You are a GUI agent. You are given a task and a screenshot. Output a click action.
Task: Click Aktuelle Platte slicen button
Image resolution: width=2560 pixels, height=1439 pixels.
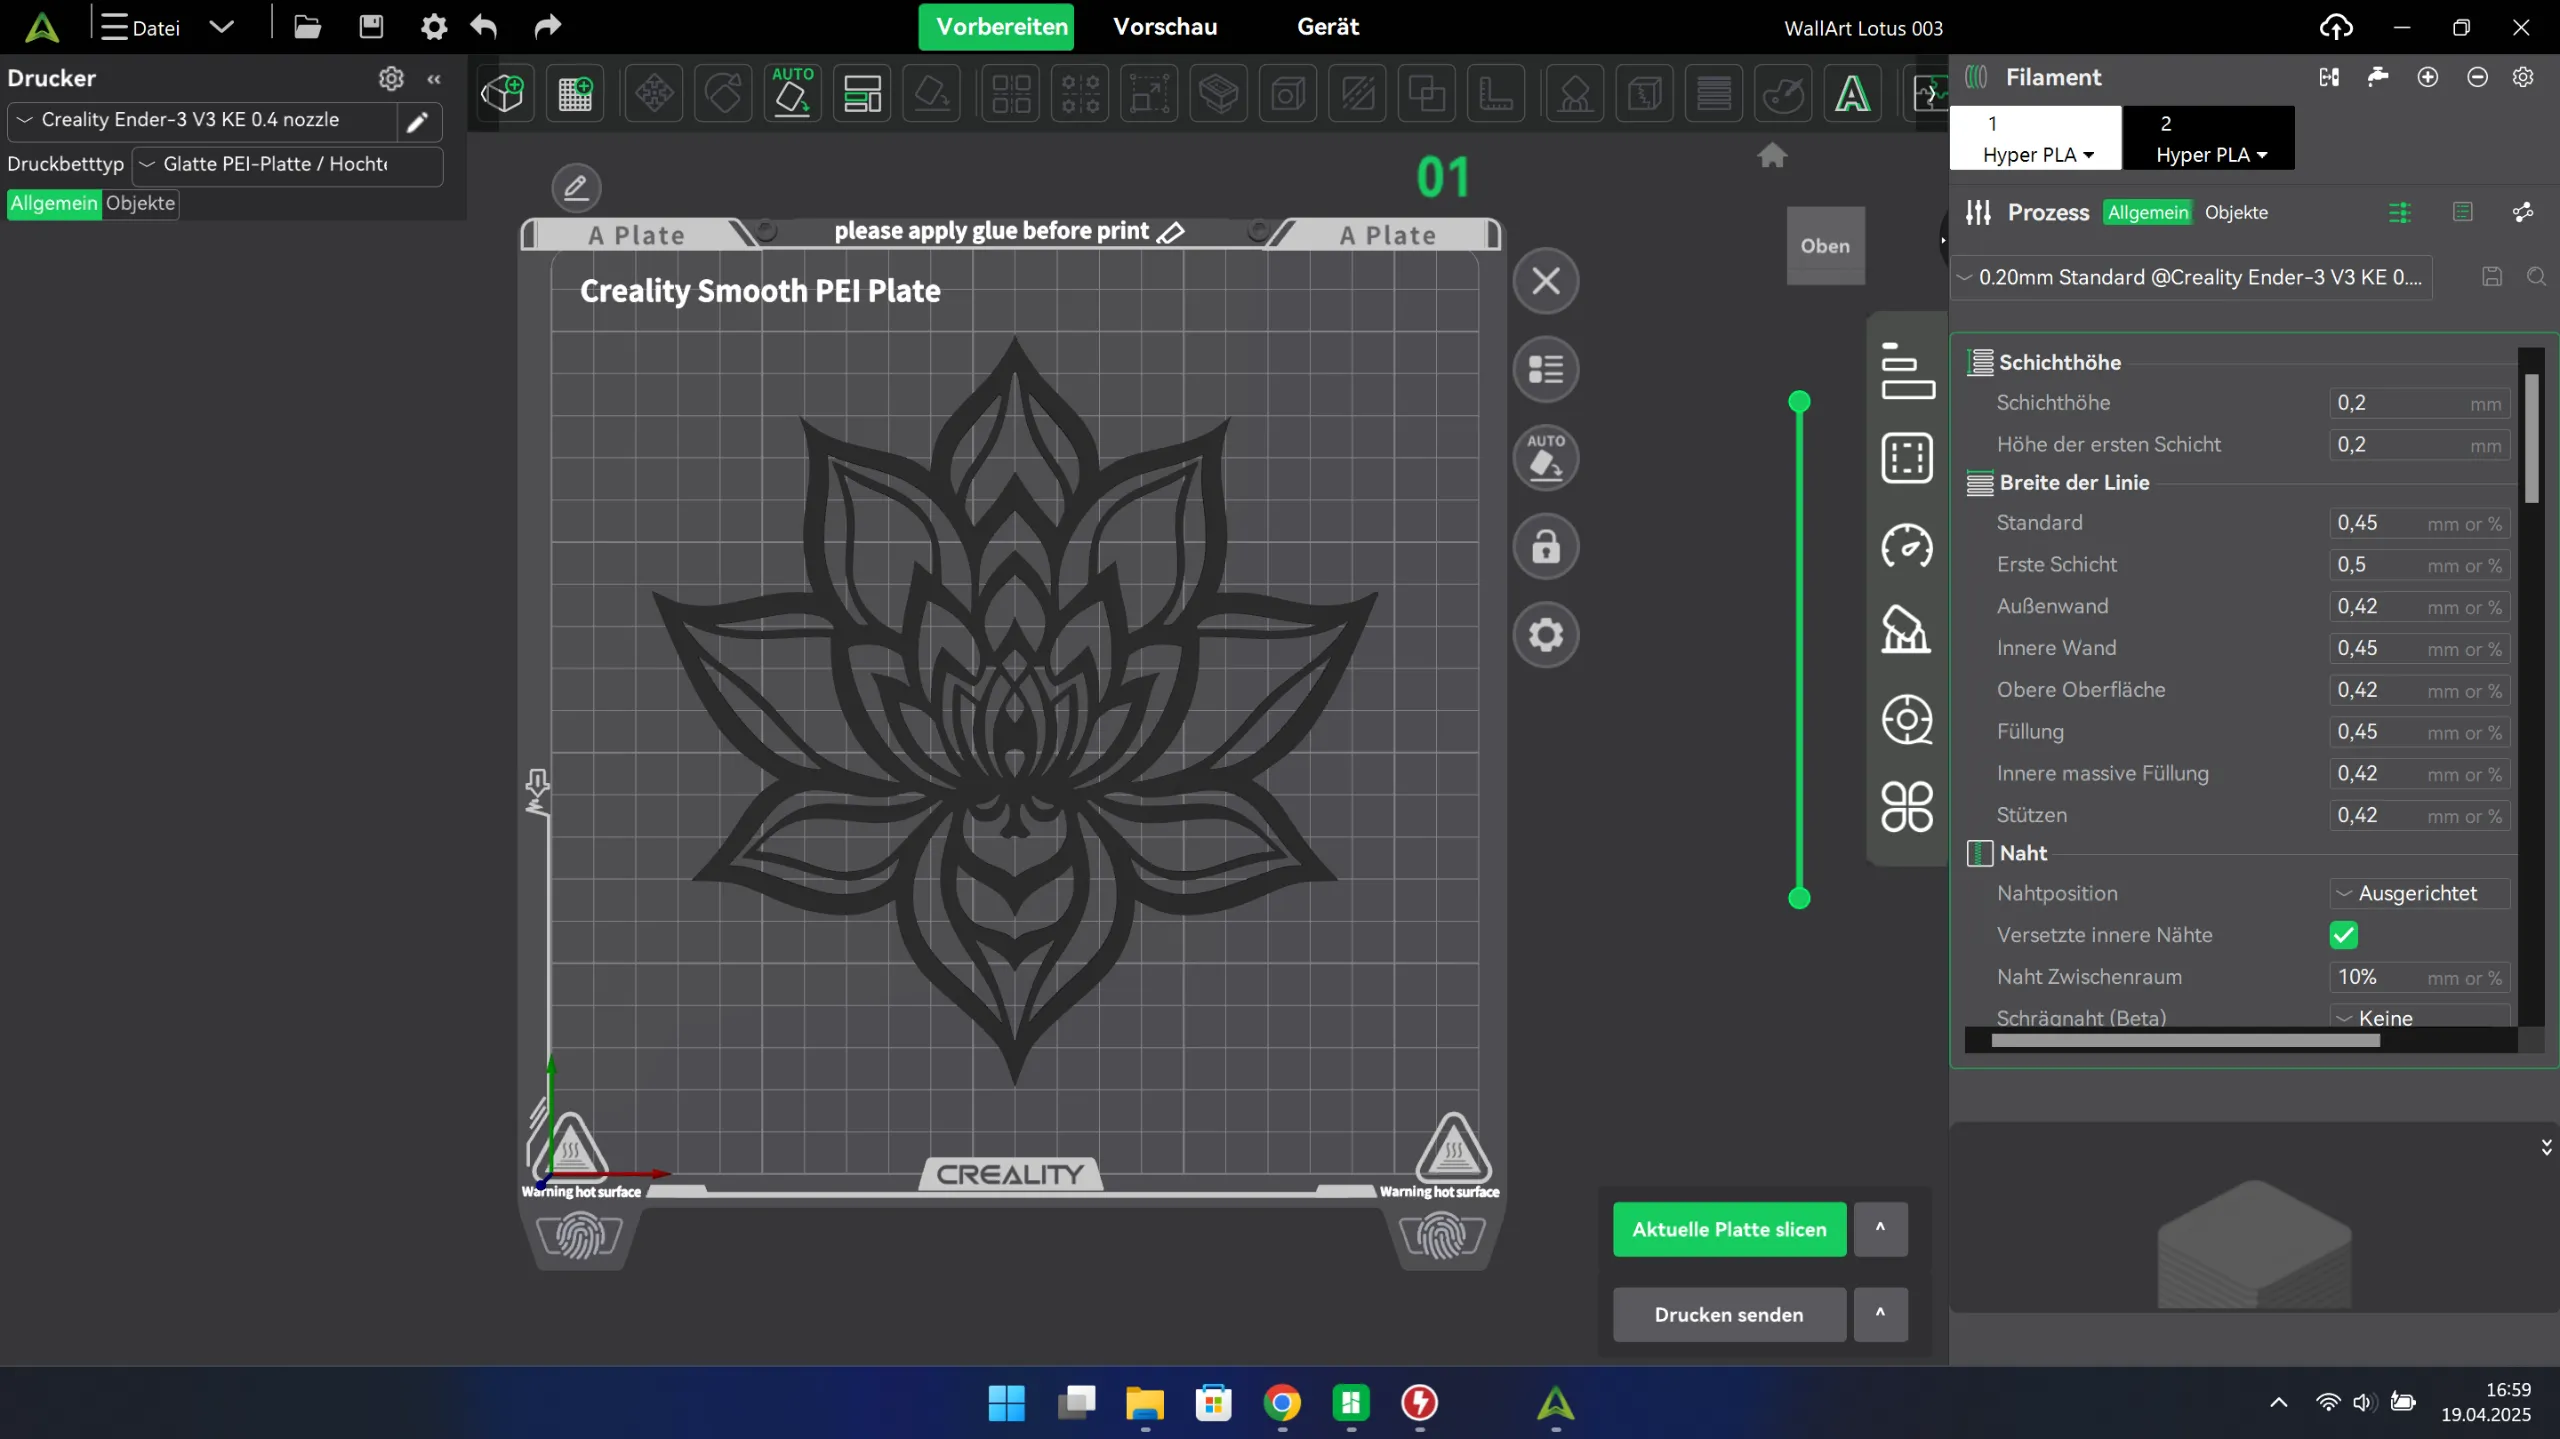point(1729,1229)
